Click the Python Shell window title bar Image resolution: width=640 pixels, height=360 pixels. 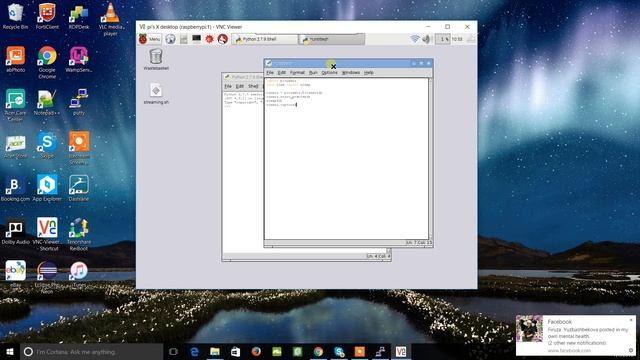tap(243, 77)
